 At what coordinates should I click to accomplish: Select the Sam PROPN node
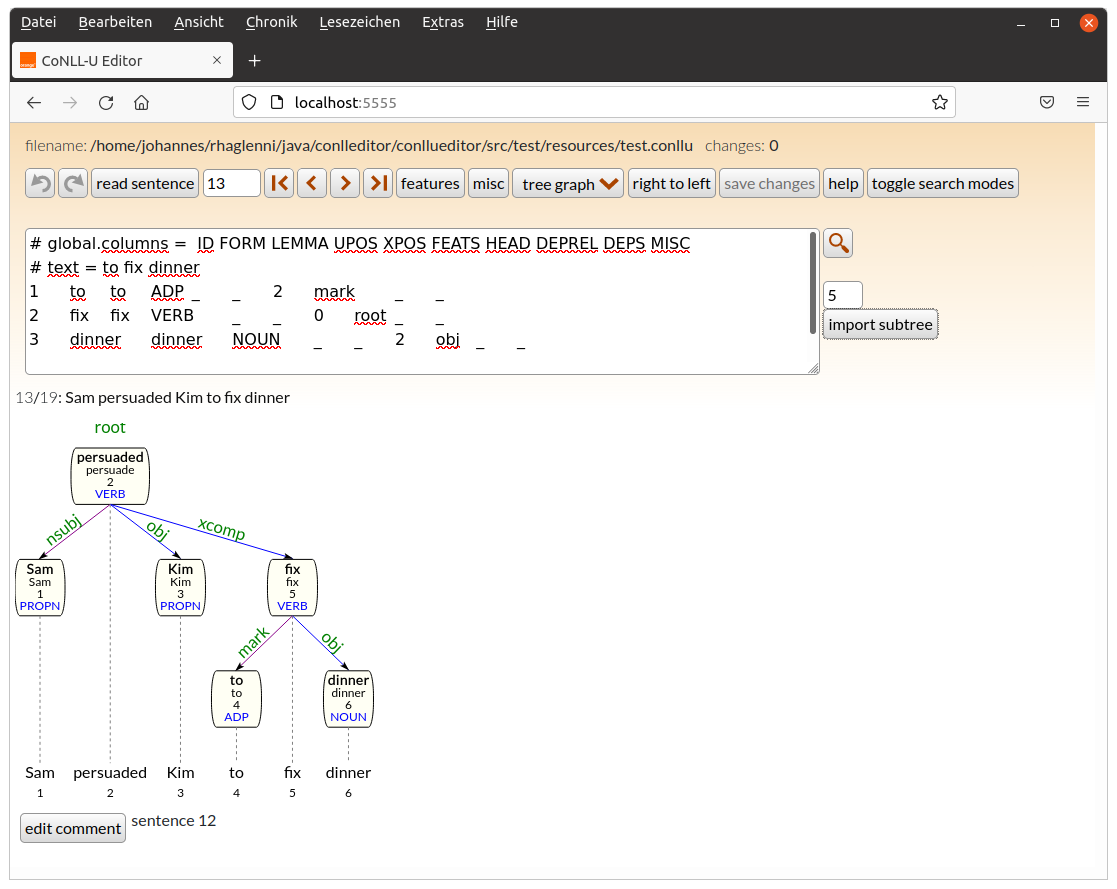[x=40, y=588]
